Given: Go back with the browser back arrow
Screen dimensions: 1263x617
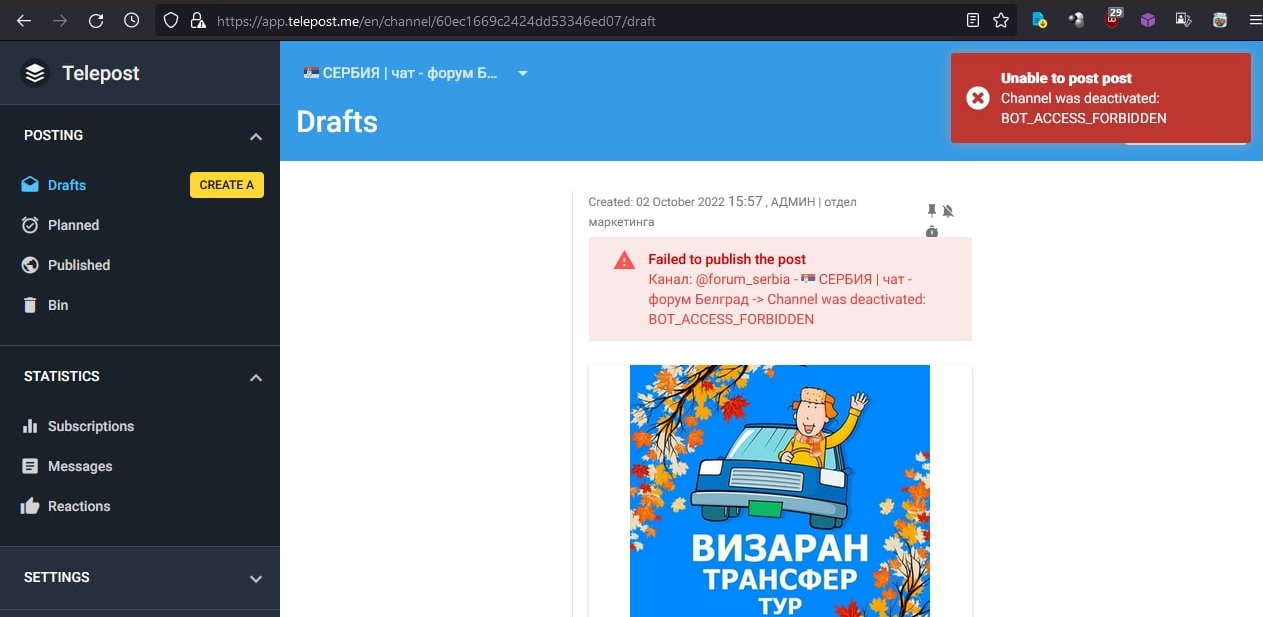Looking at the screenshot, I should coord(24,20).
